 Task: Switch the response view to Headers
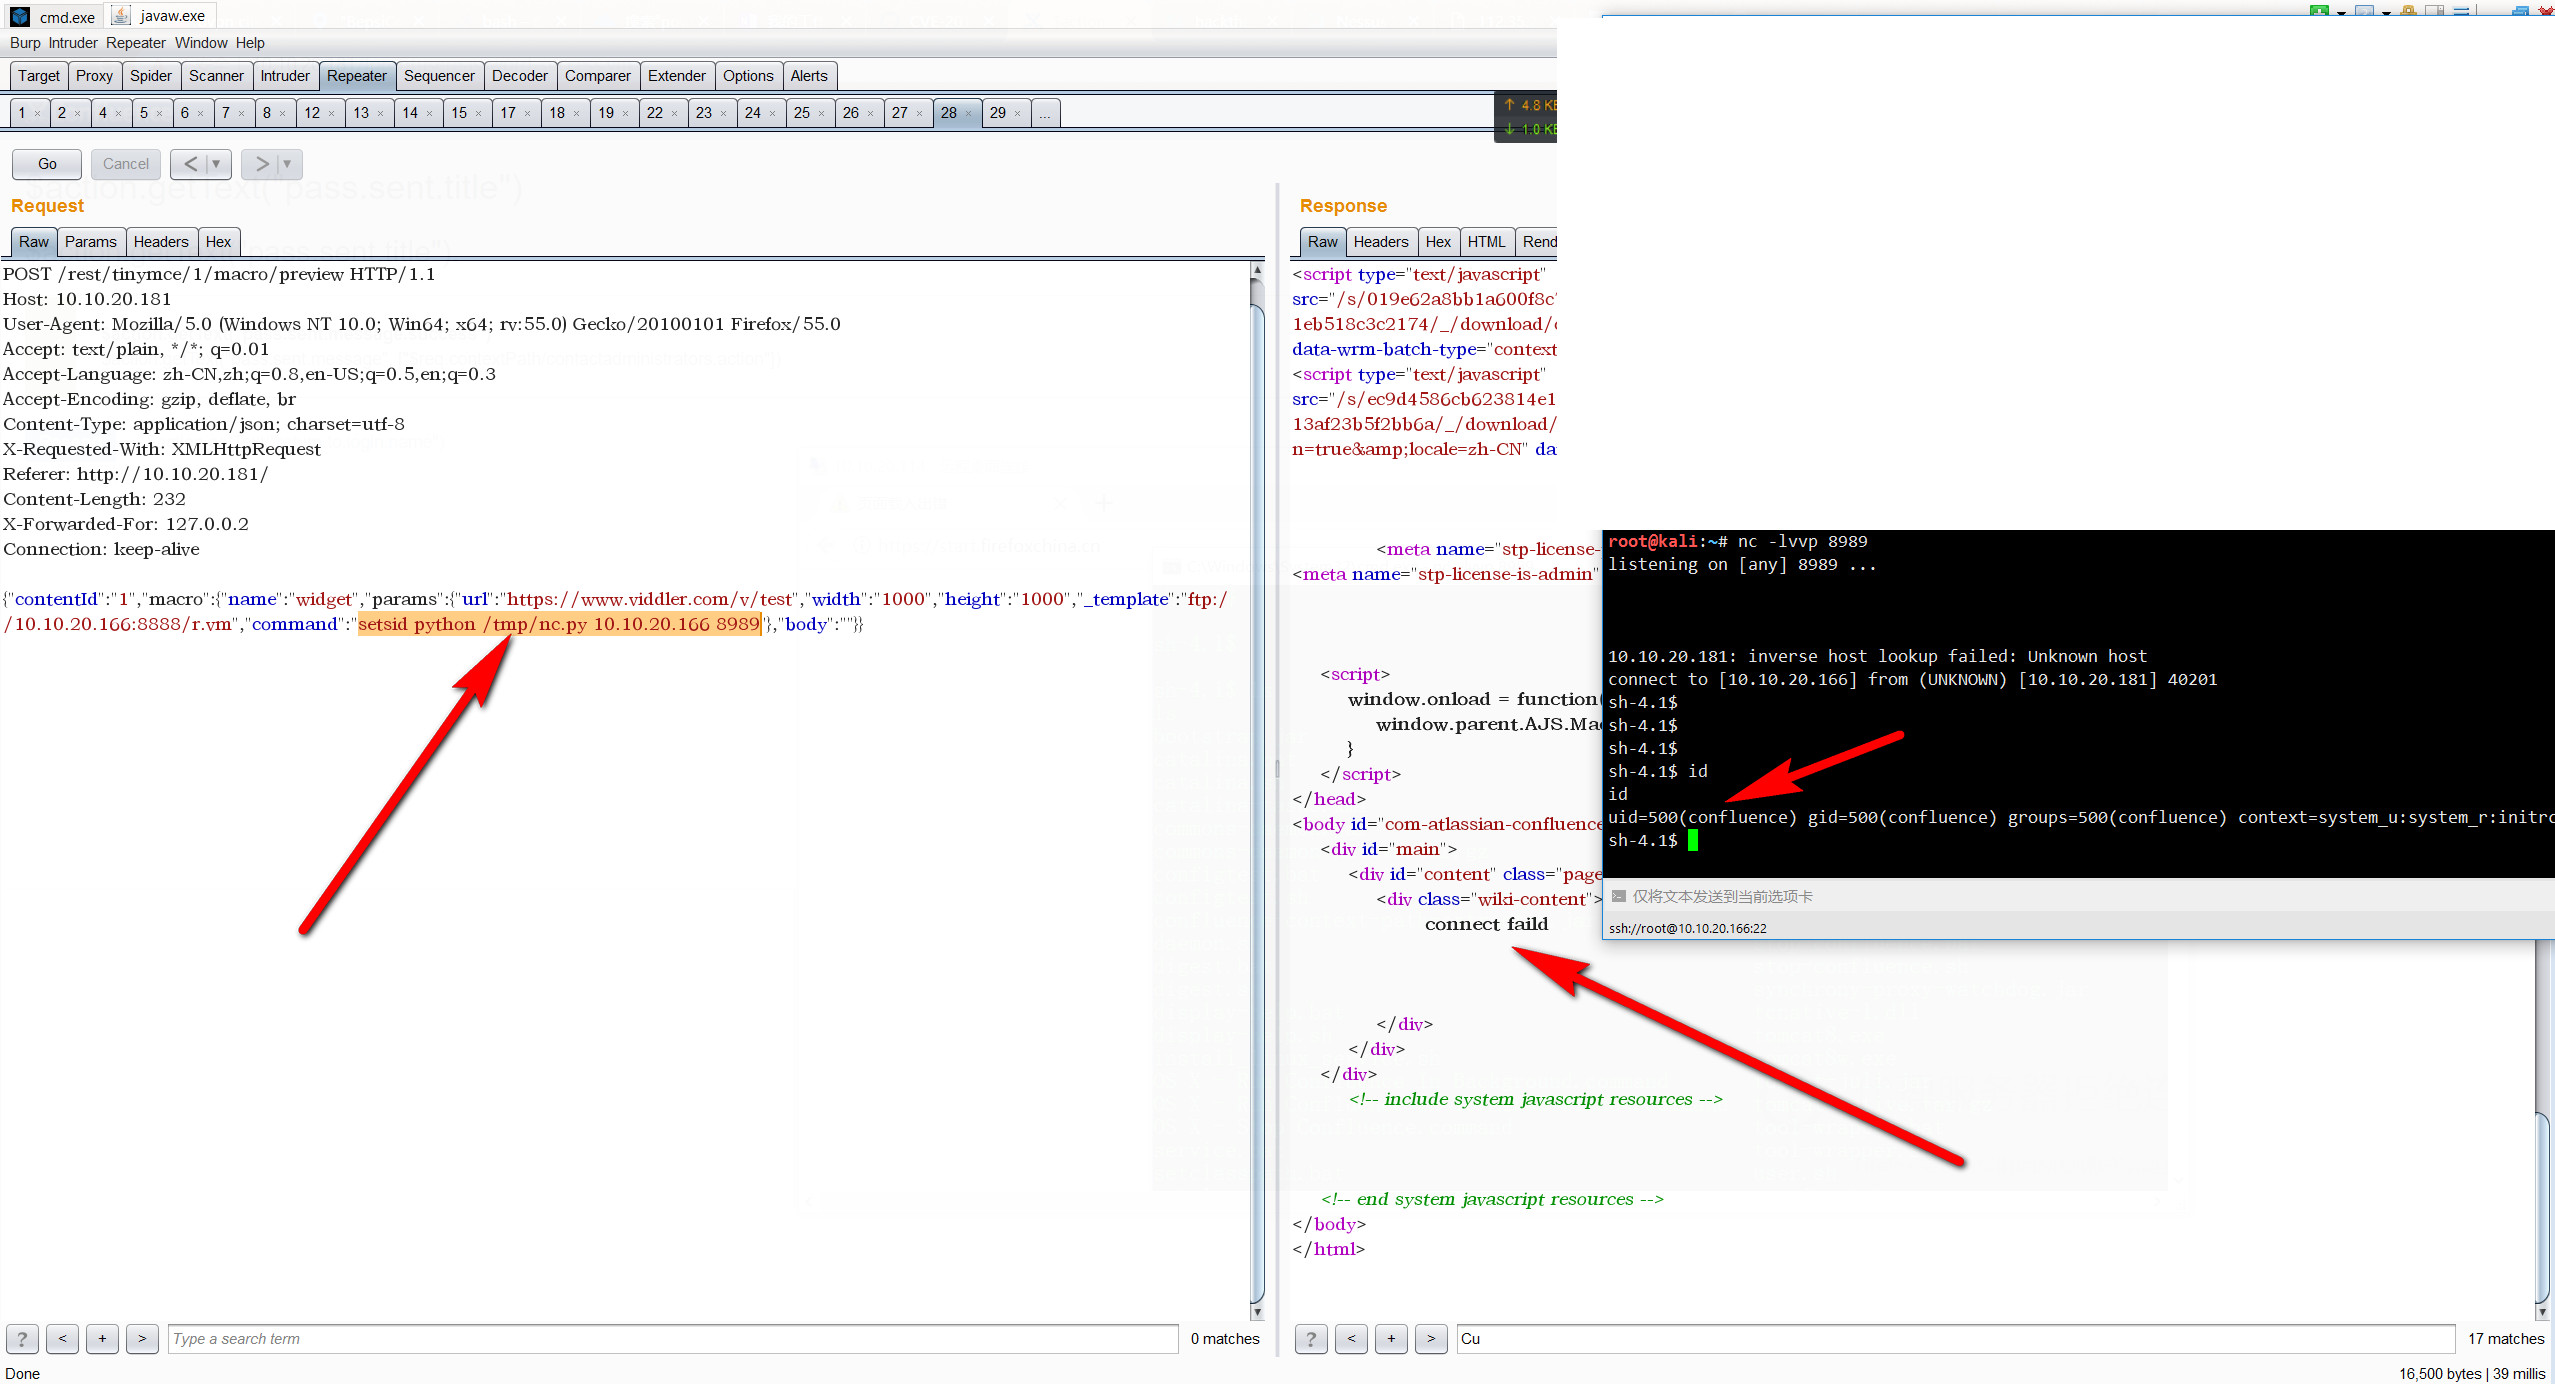(x=1380, y=242)
